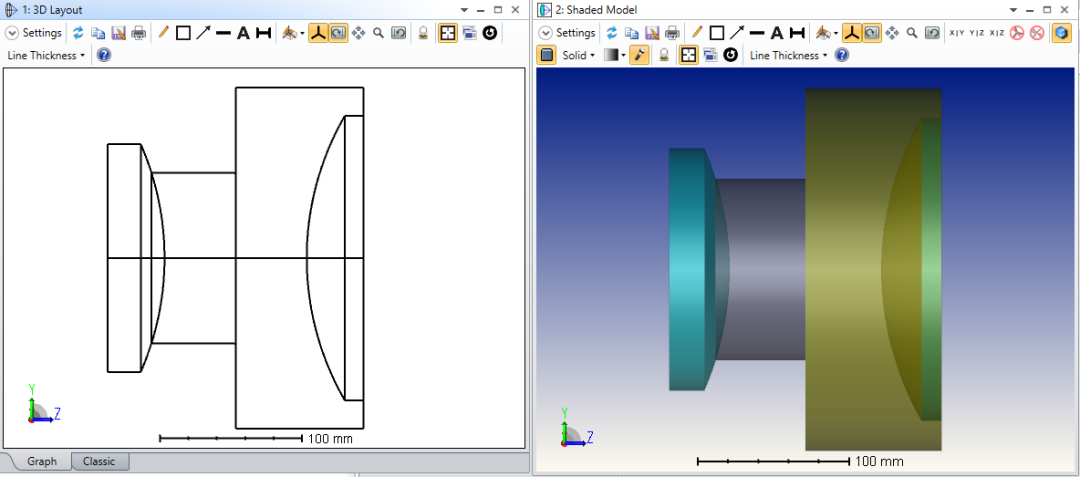Click the refresh icon in 3D Layout toolbar

click(x=78, y=33)
